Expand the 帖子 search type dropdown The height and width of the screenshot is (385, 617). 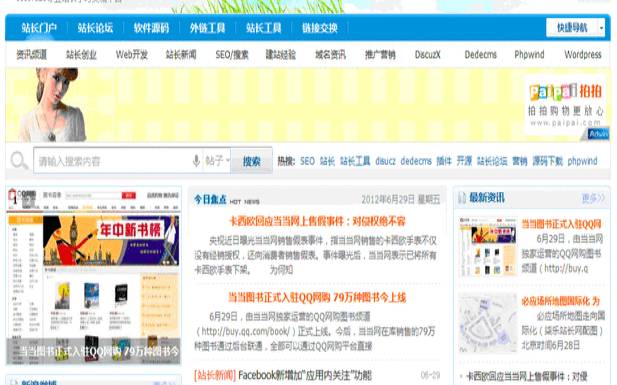click(x=217, y=161)
